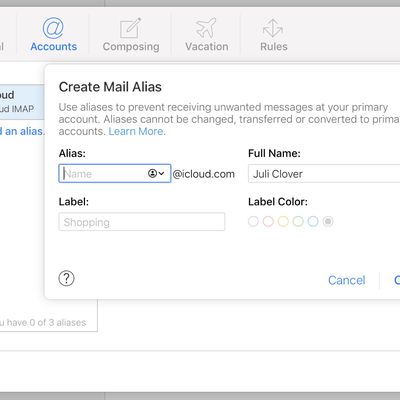Click the 'have 0 of 3 aliases' text

tap(46, 322)
